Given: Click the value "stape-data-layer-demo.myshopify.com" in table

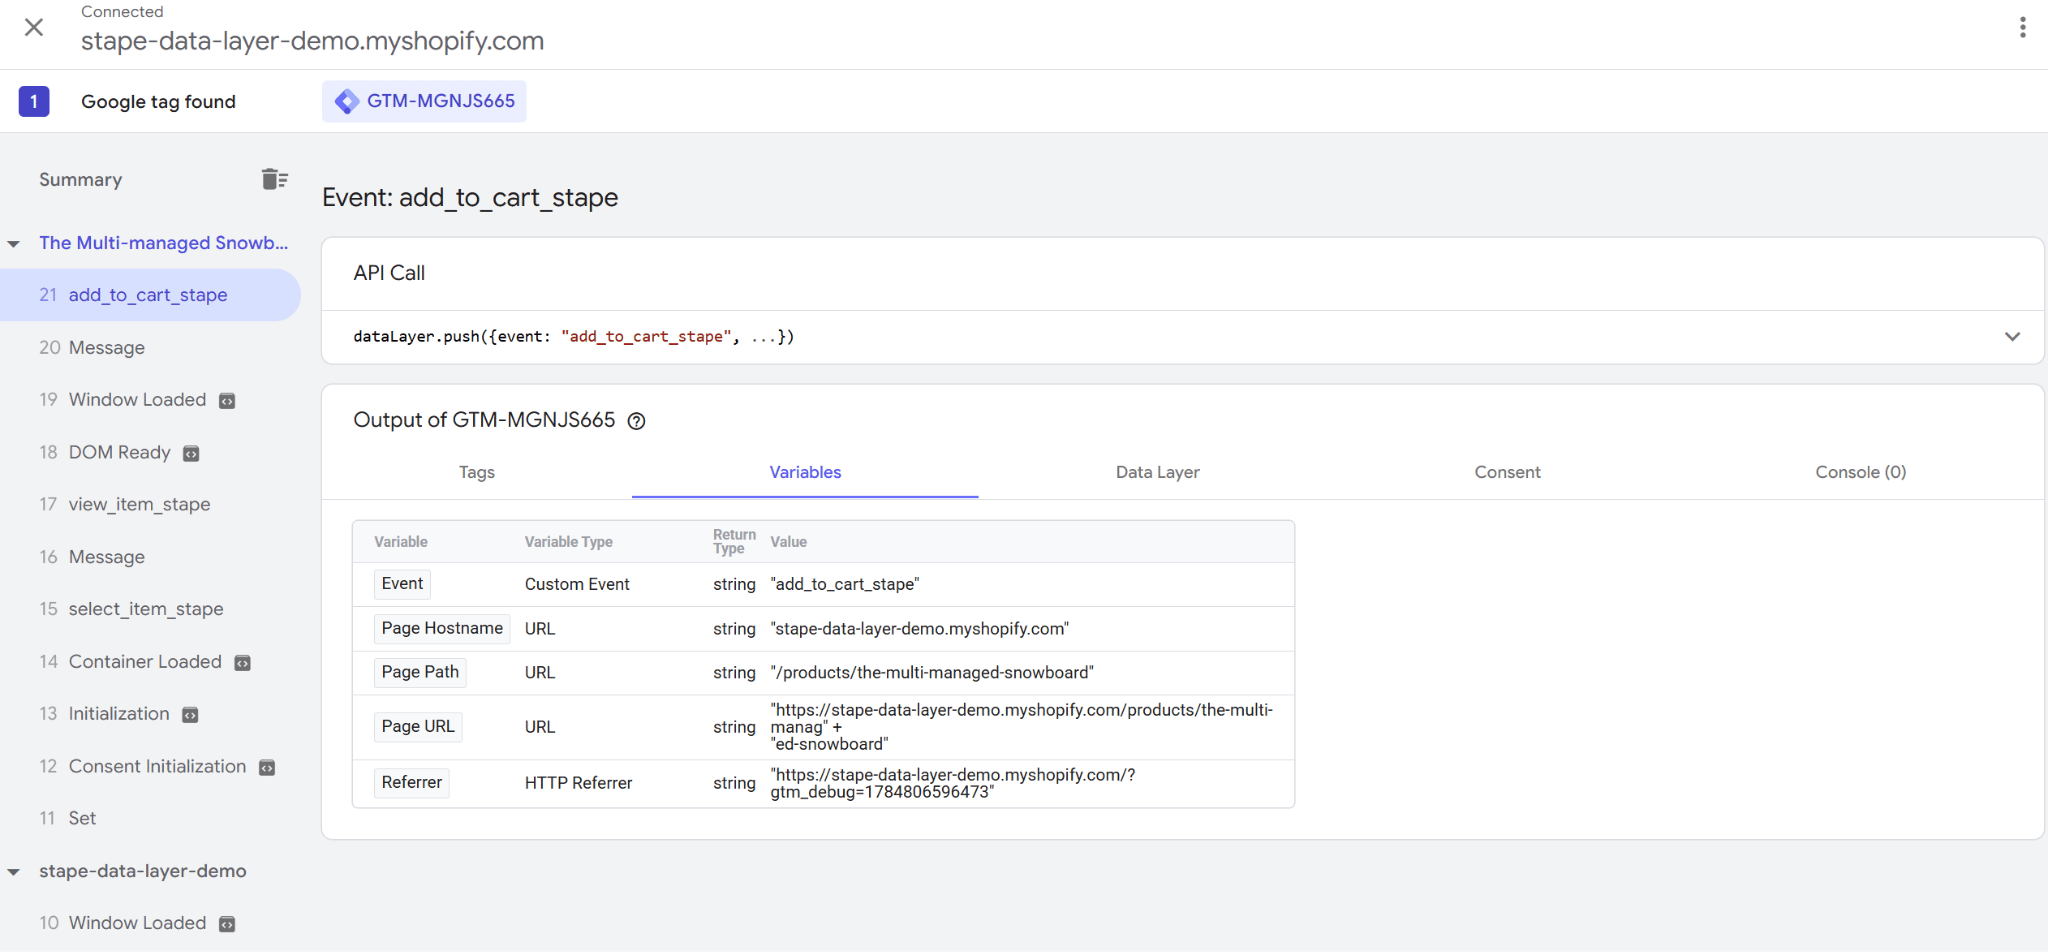Looking at the screenshot, I should tap(920, 629).
